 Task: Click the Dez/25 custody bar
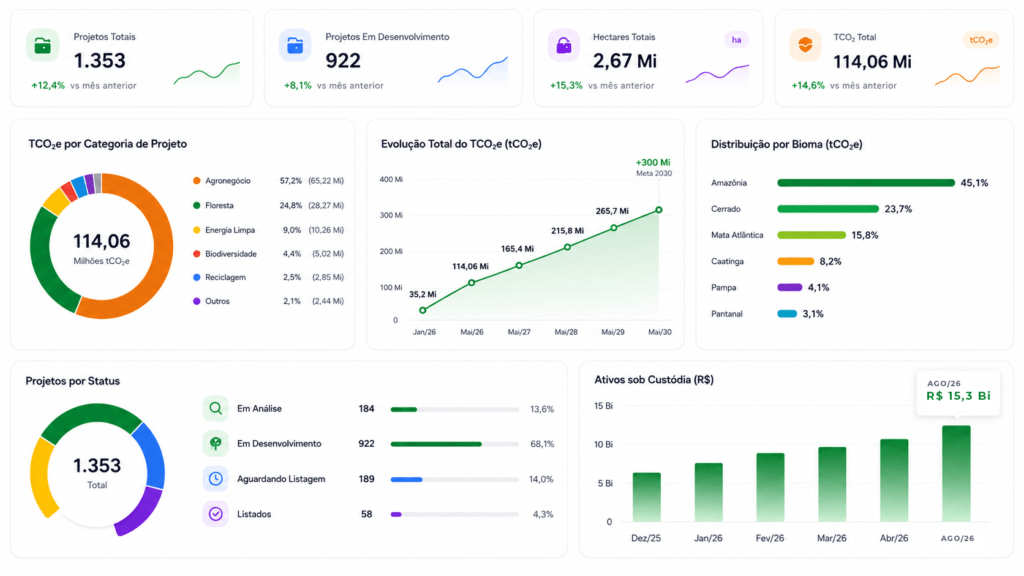tap(647, 497)
